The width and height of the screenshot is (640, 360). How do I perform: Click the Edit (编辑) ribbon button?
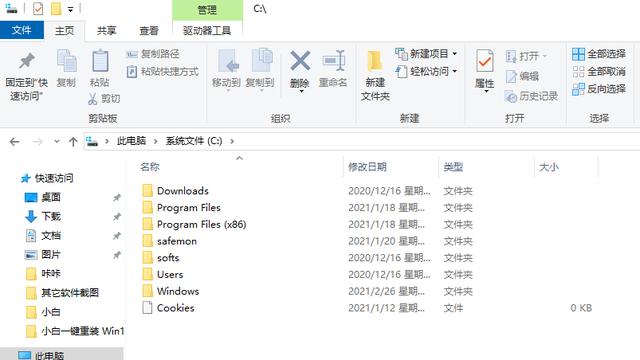click(x=522, y=76)
